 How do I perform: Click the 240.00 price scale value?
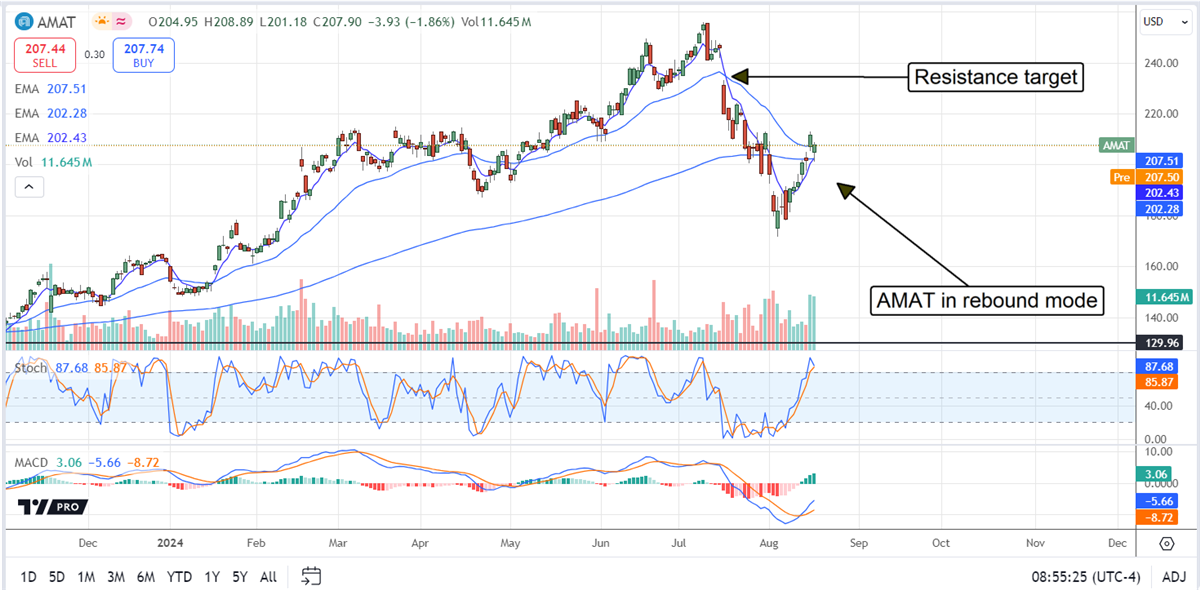(x=1162, y=62)
